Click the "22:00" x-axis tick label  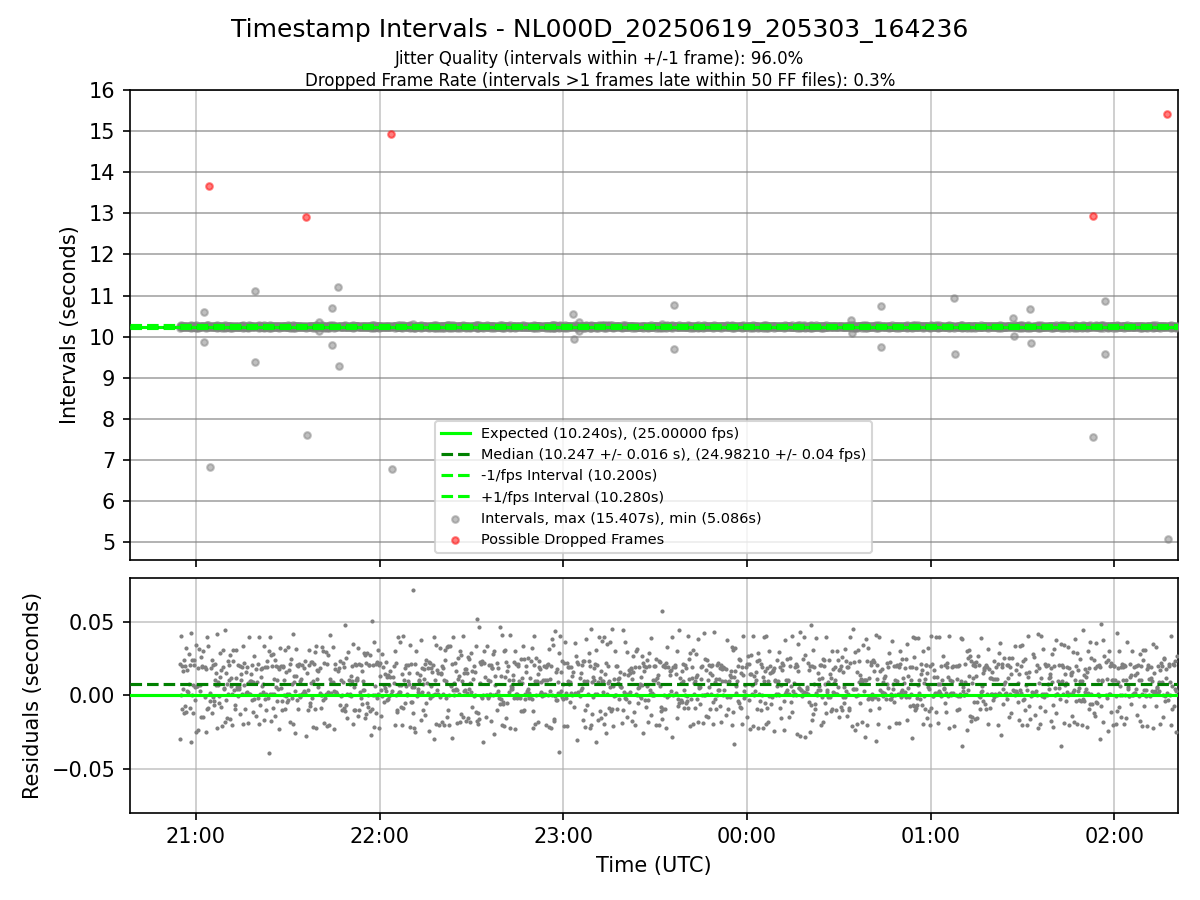pyautogui.click(x=379, y=835)
